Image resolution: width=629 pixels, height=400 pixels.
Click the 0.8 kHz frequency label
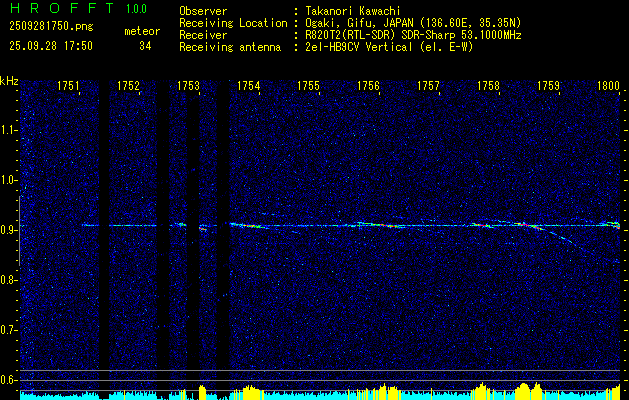tap(8, 280)
